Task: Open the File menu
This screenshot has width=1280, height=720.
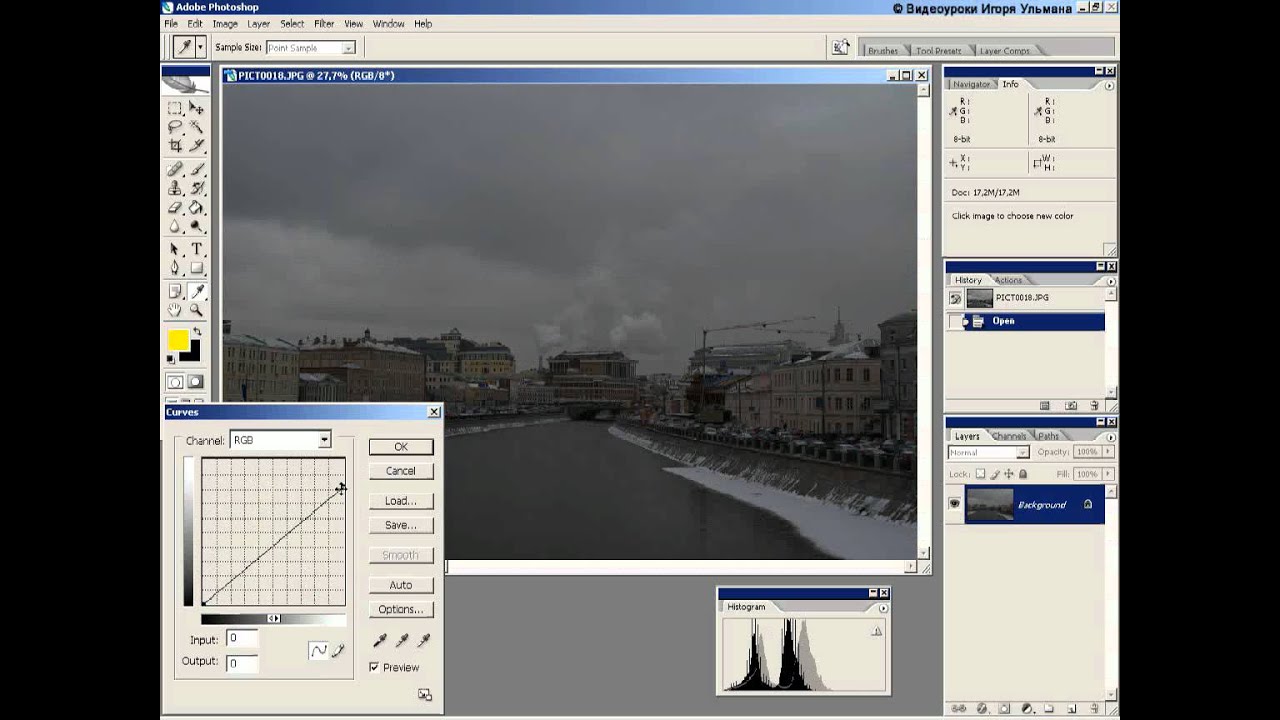Action: tap(171, 24)
